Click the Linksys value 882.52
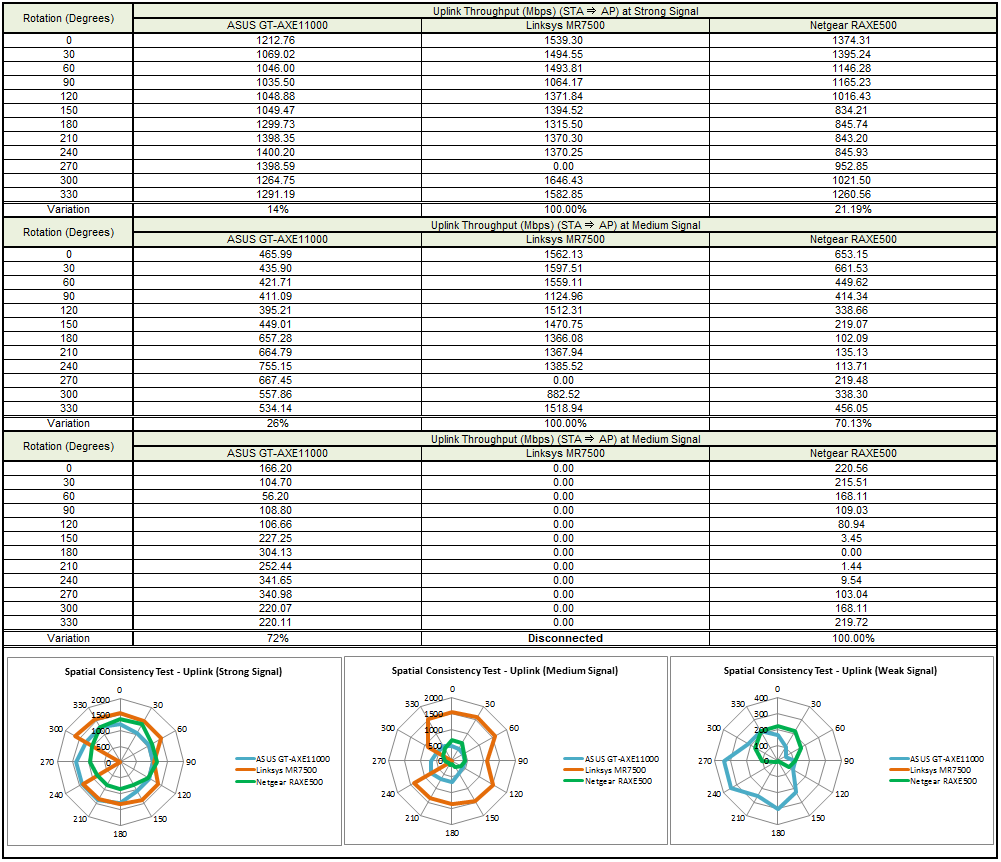This screenshot has width=1001, height=862. [x=564, y=395]
